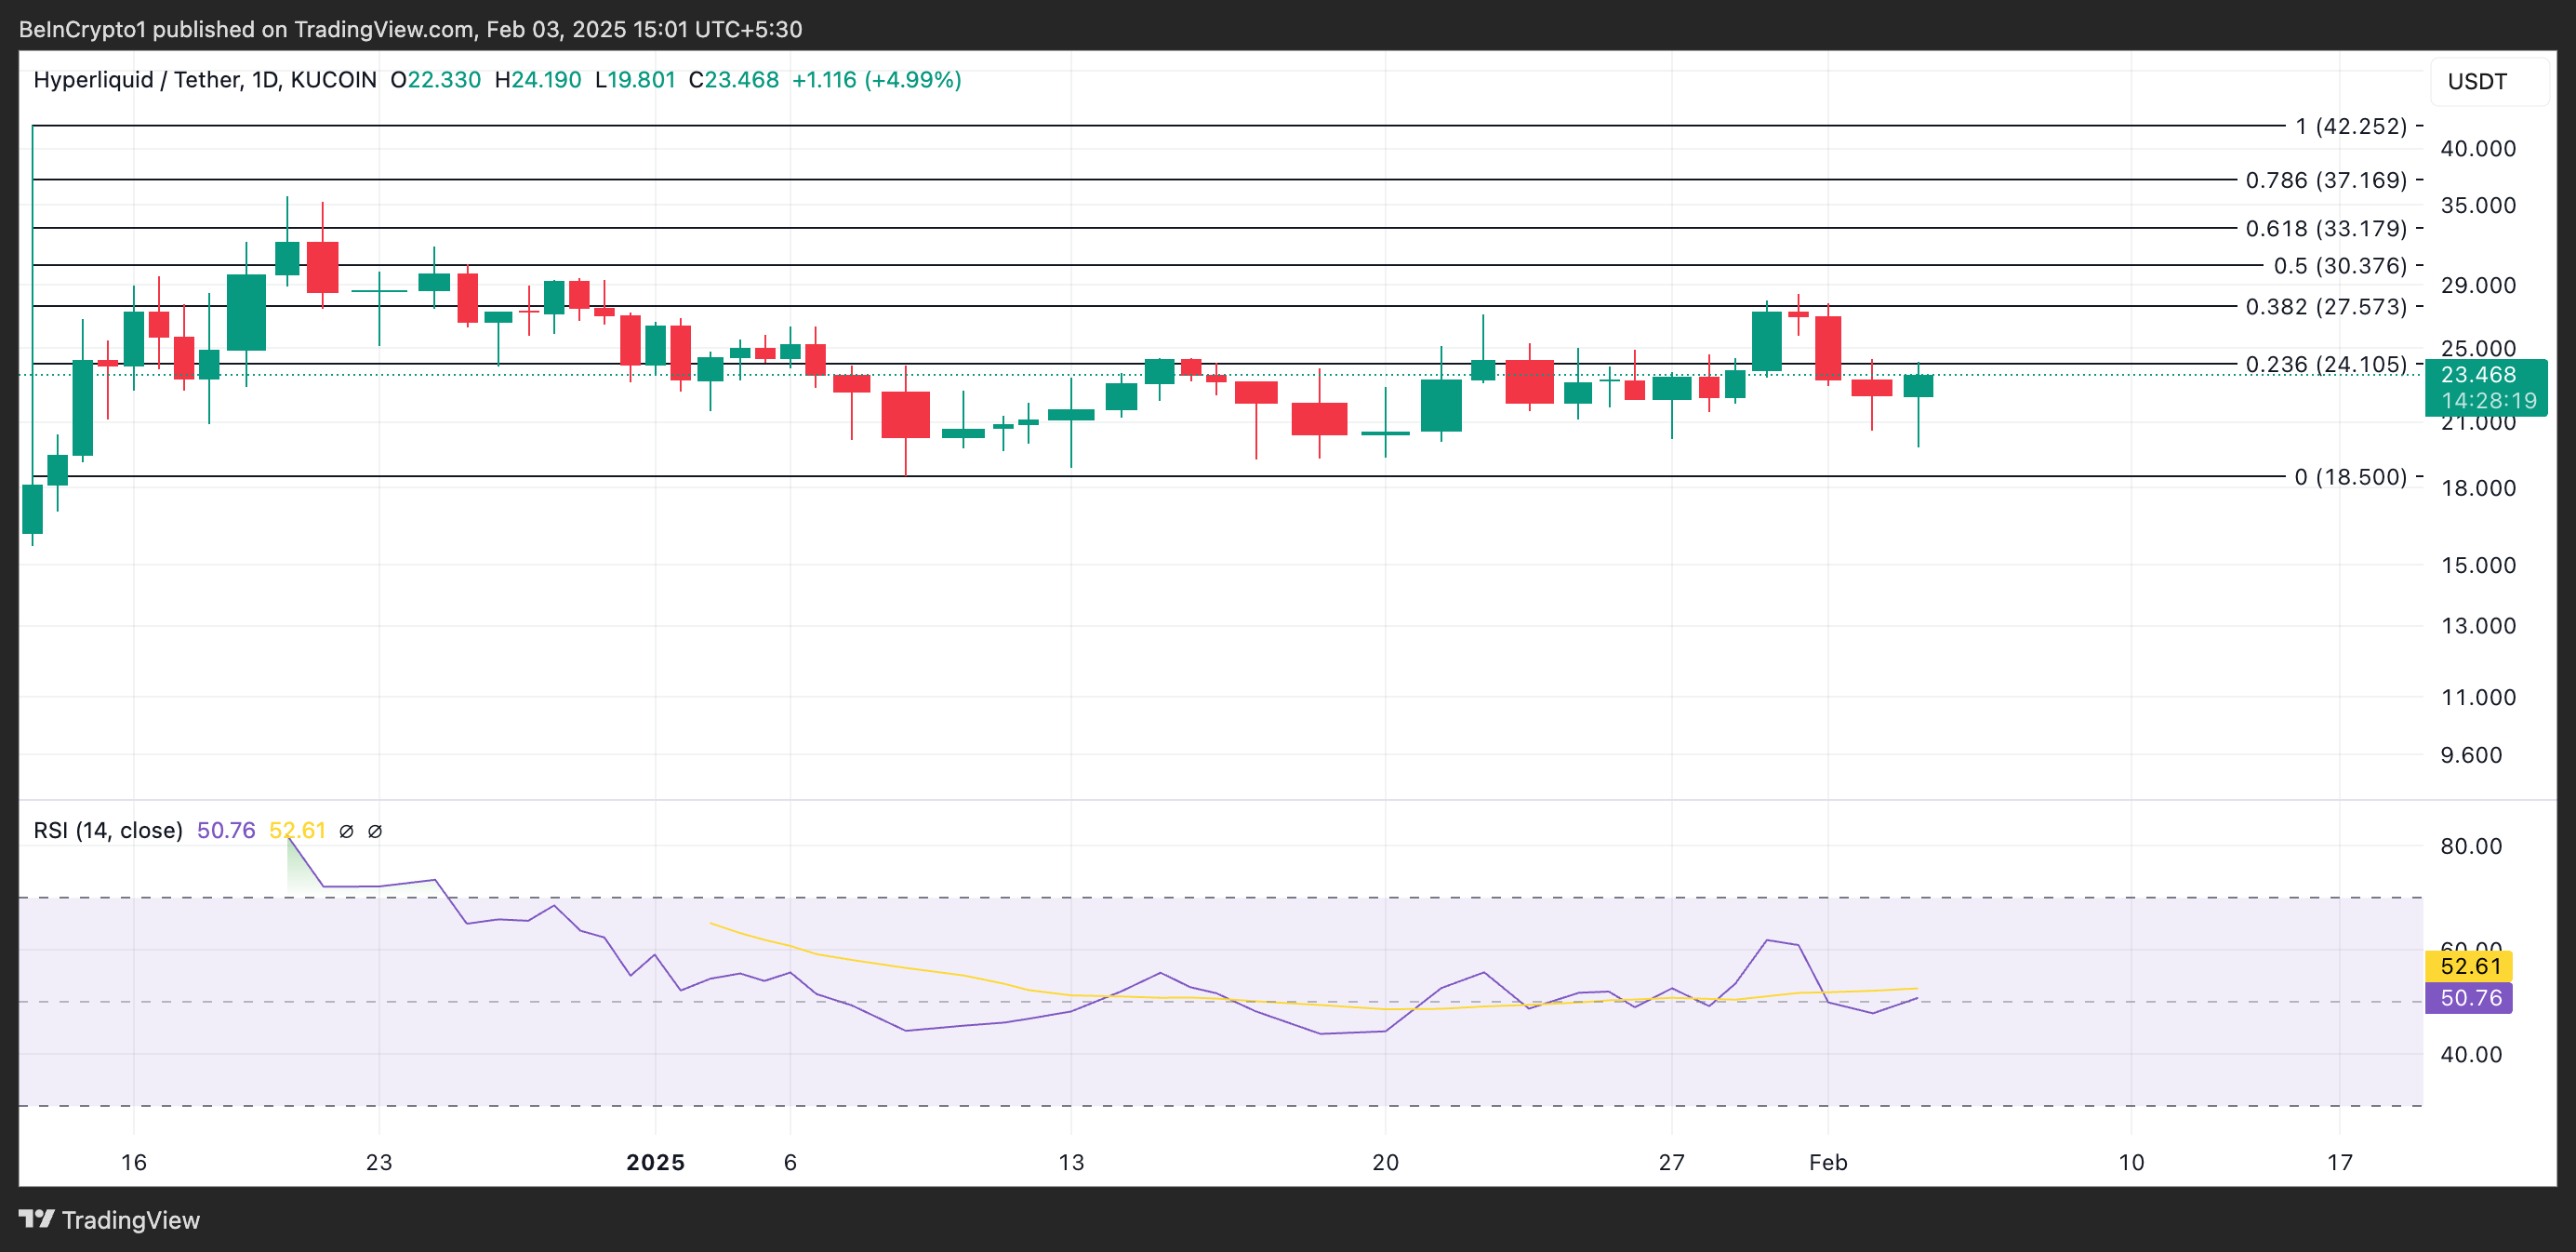Click the +1.116 (+4.99%) change value
2576x1252 pixels.
(x=876, y=80)
